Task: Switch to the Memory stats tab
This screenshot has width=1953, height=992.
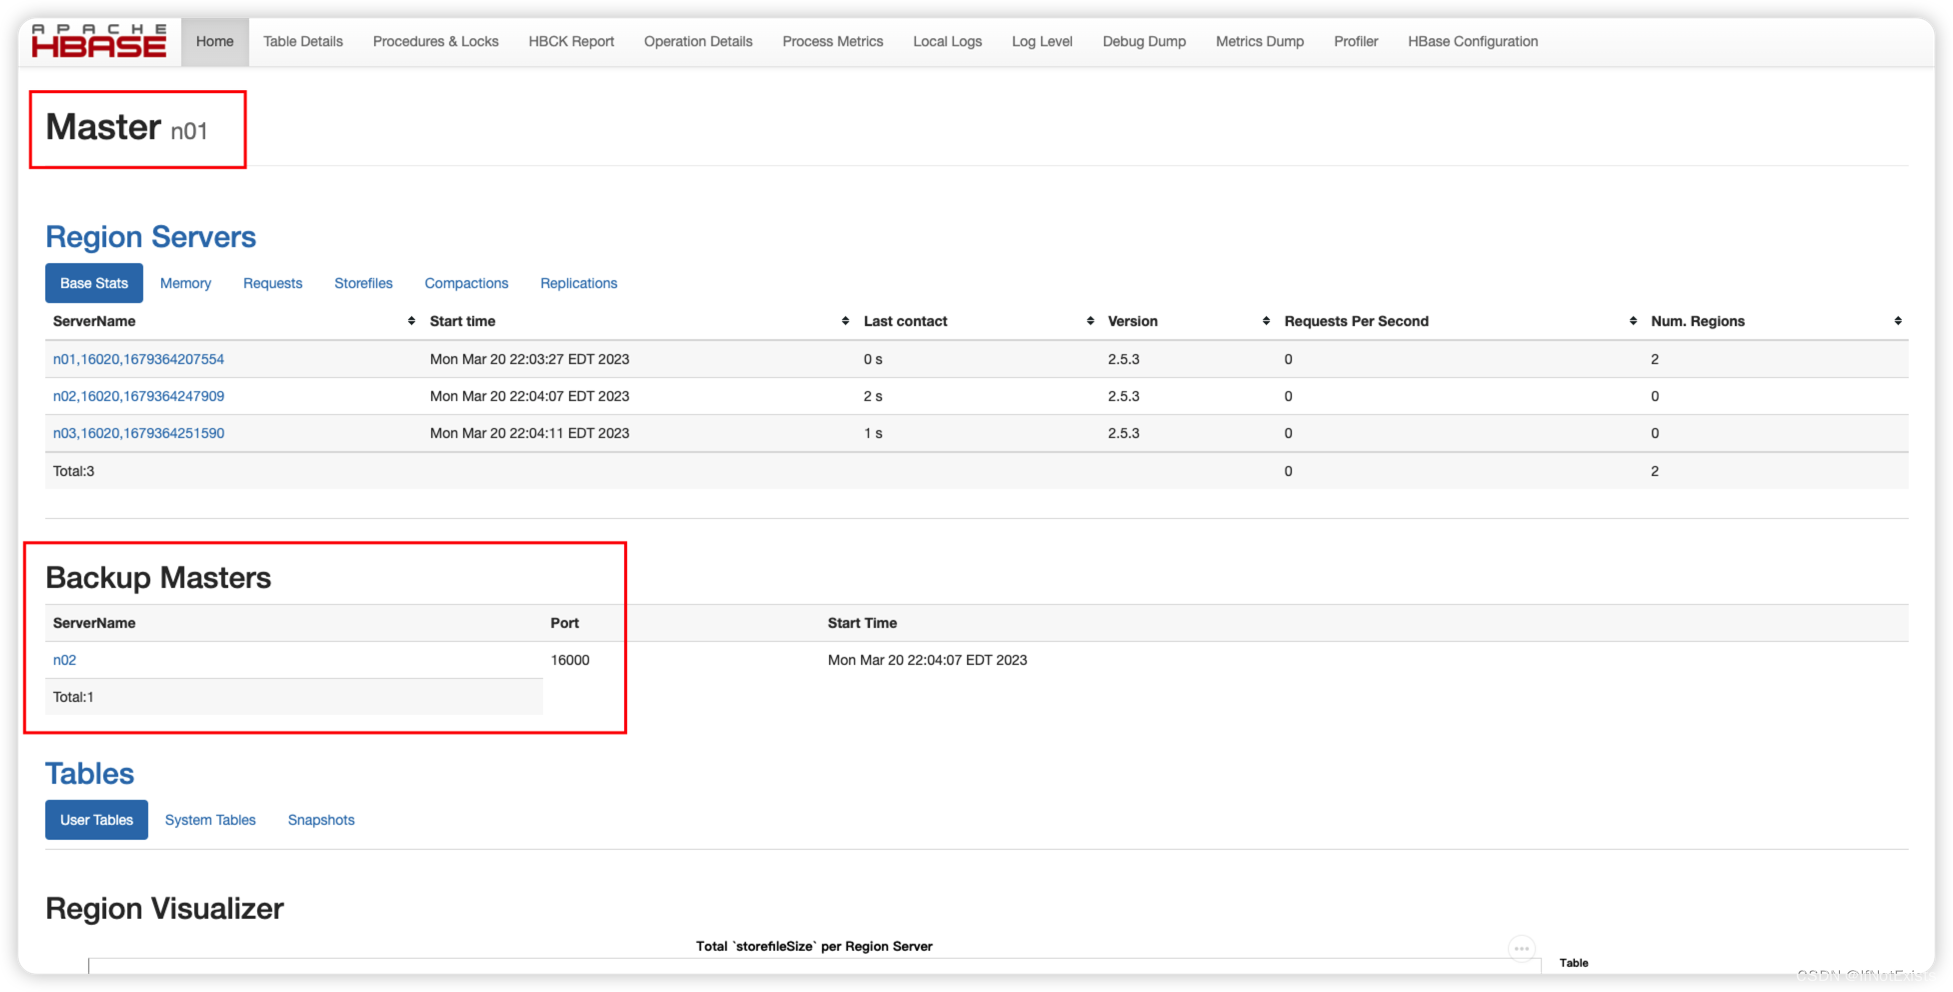Action: pos(185,283)
